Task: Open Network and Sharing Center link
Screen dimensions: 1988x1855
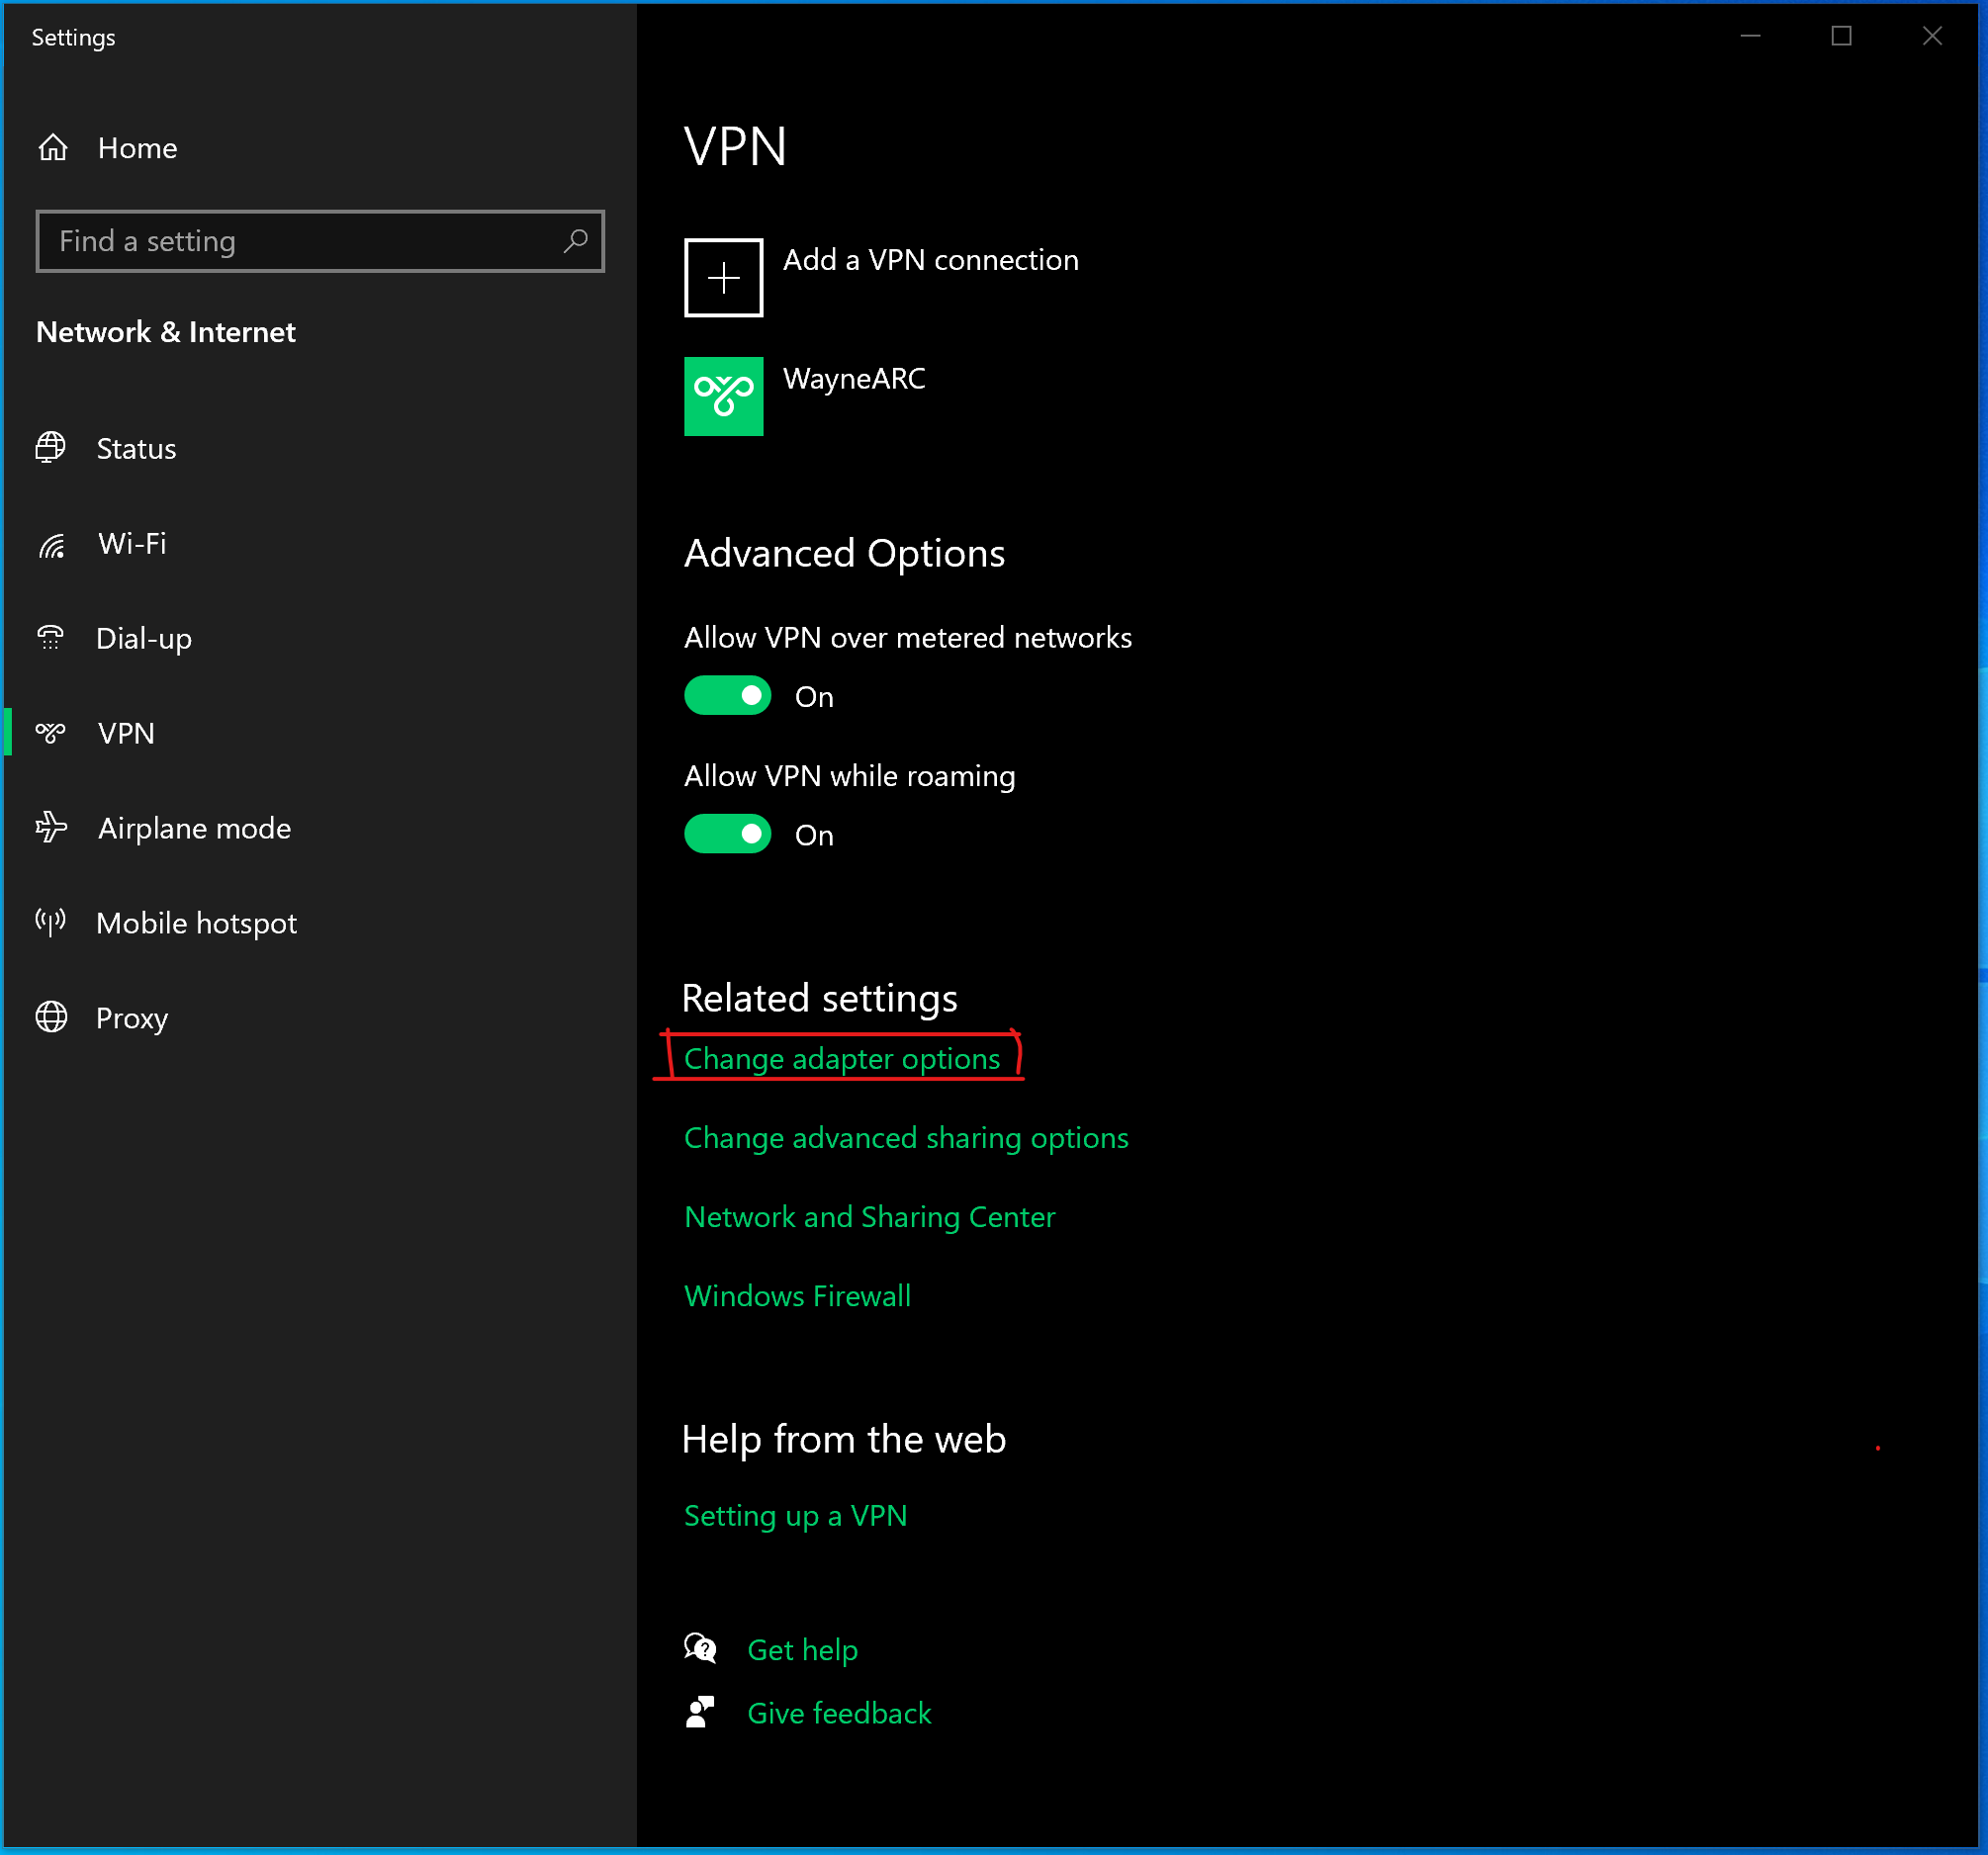Action: 869,1217
